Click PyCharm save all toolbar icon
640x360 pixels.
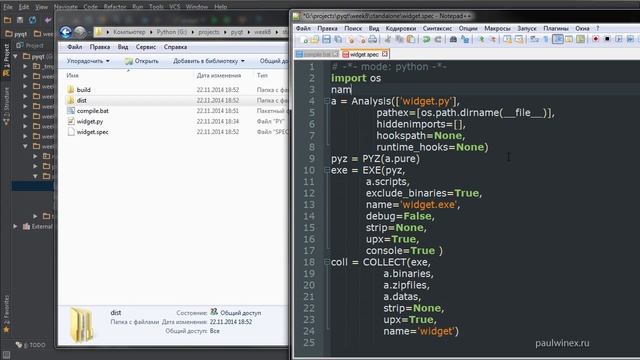20,20
